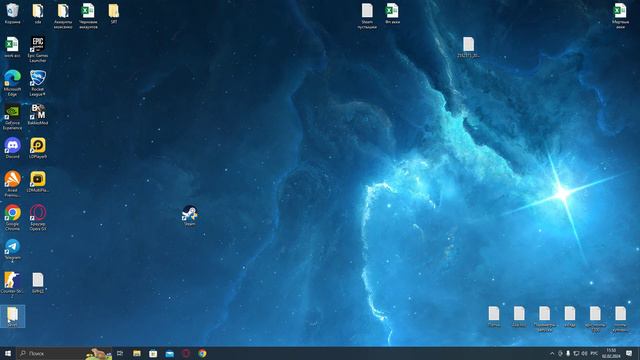Open the Recycle Bin (Корзина)
This screenshot has width=640, height=360.
click(12, 13)
